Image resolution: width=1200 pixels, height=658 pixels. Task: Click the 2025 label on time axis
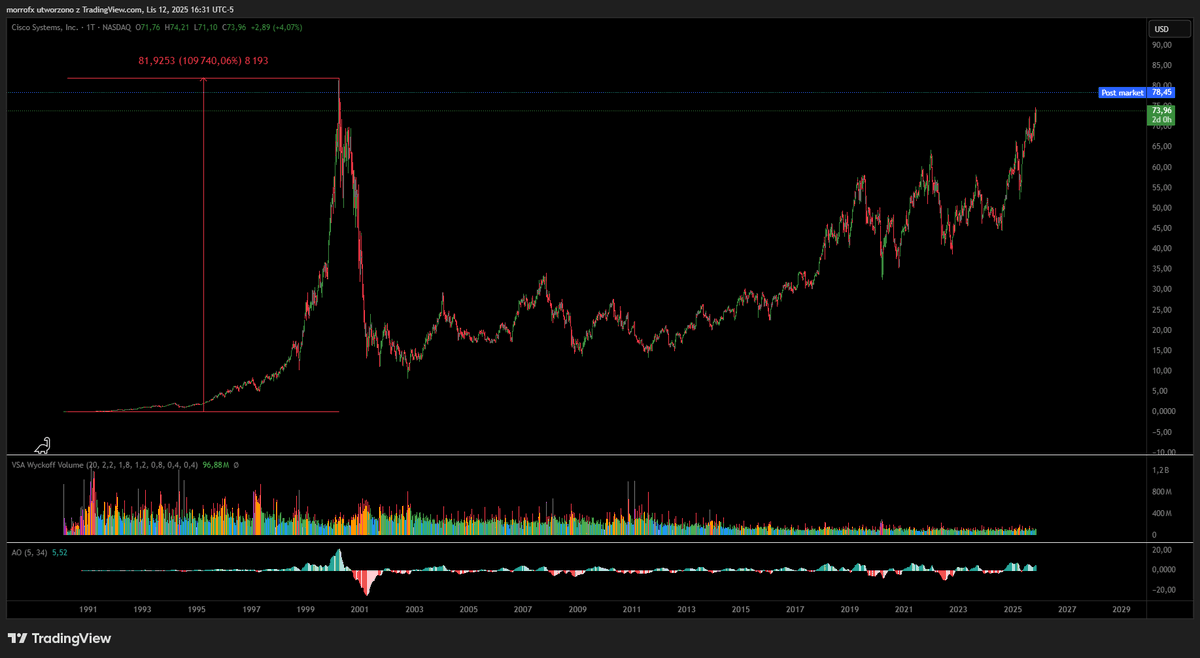tap(1012, 609)
